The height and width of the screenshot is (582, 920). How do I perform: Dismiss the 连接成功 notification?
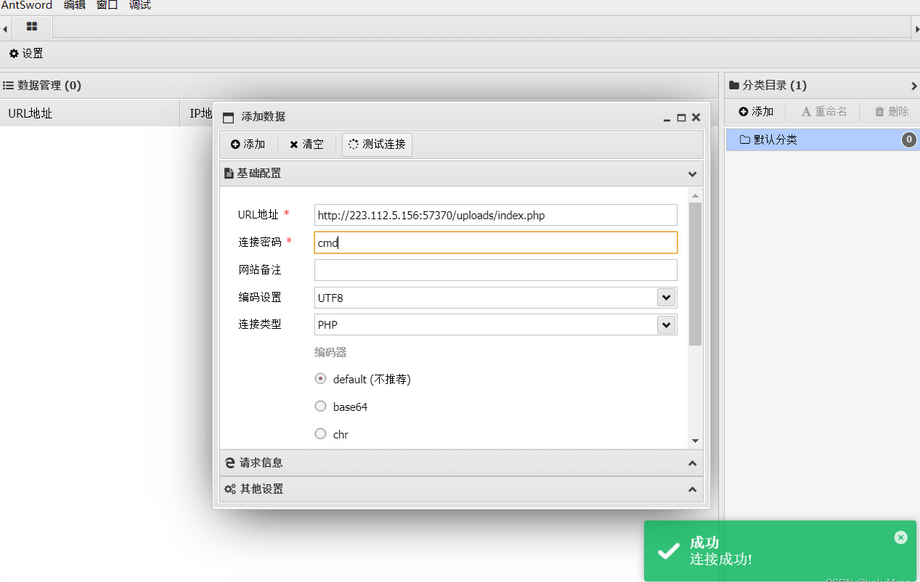click(x=901, y=537)
